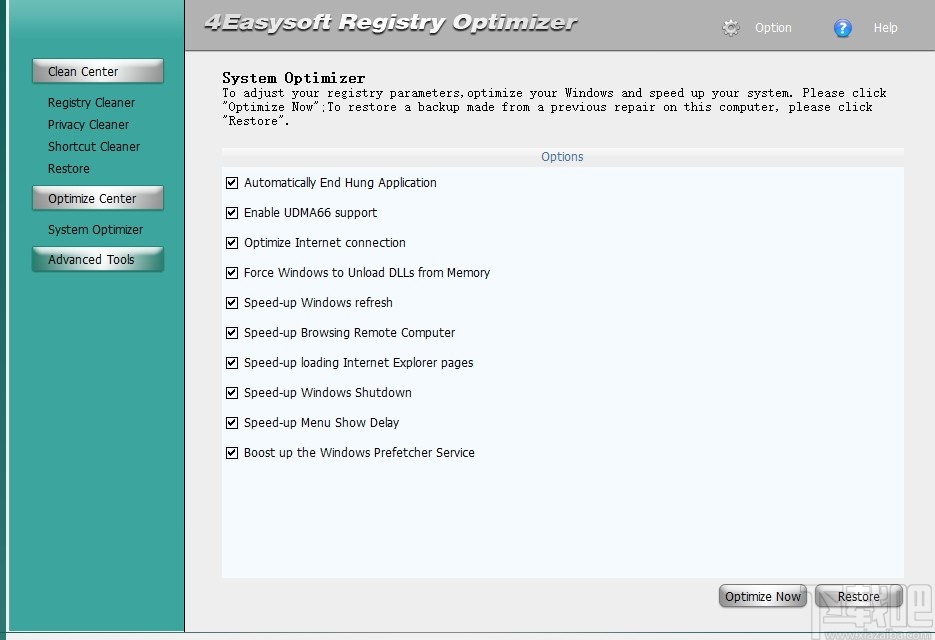This screenshot has height=640, width=935.
Task: Select Shortcut Cleaner from the sidebar
Action: point(93,146)
